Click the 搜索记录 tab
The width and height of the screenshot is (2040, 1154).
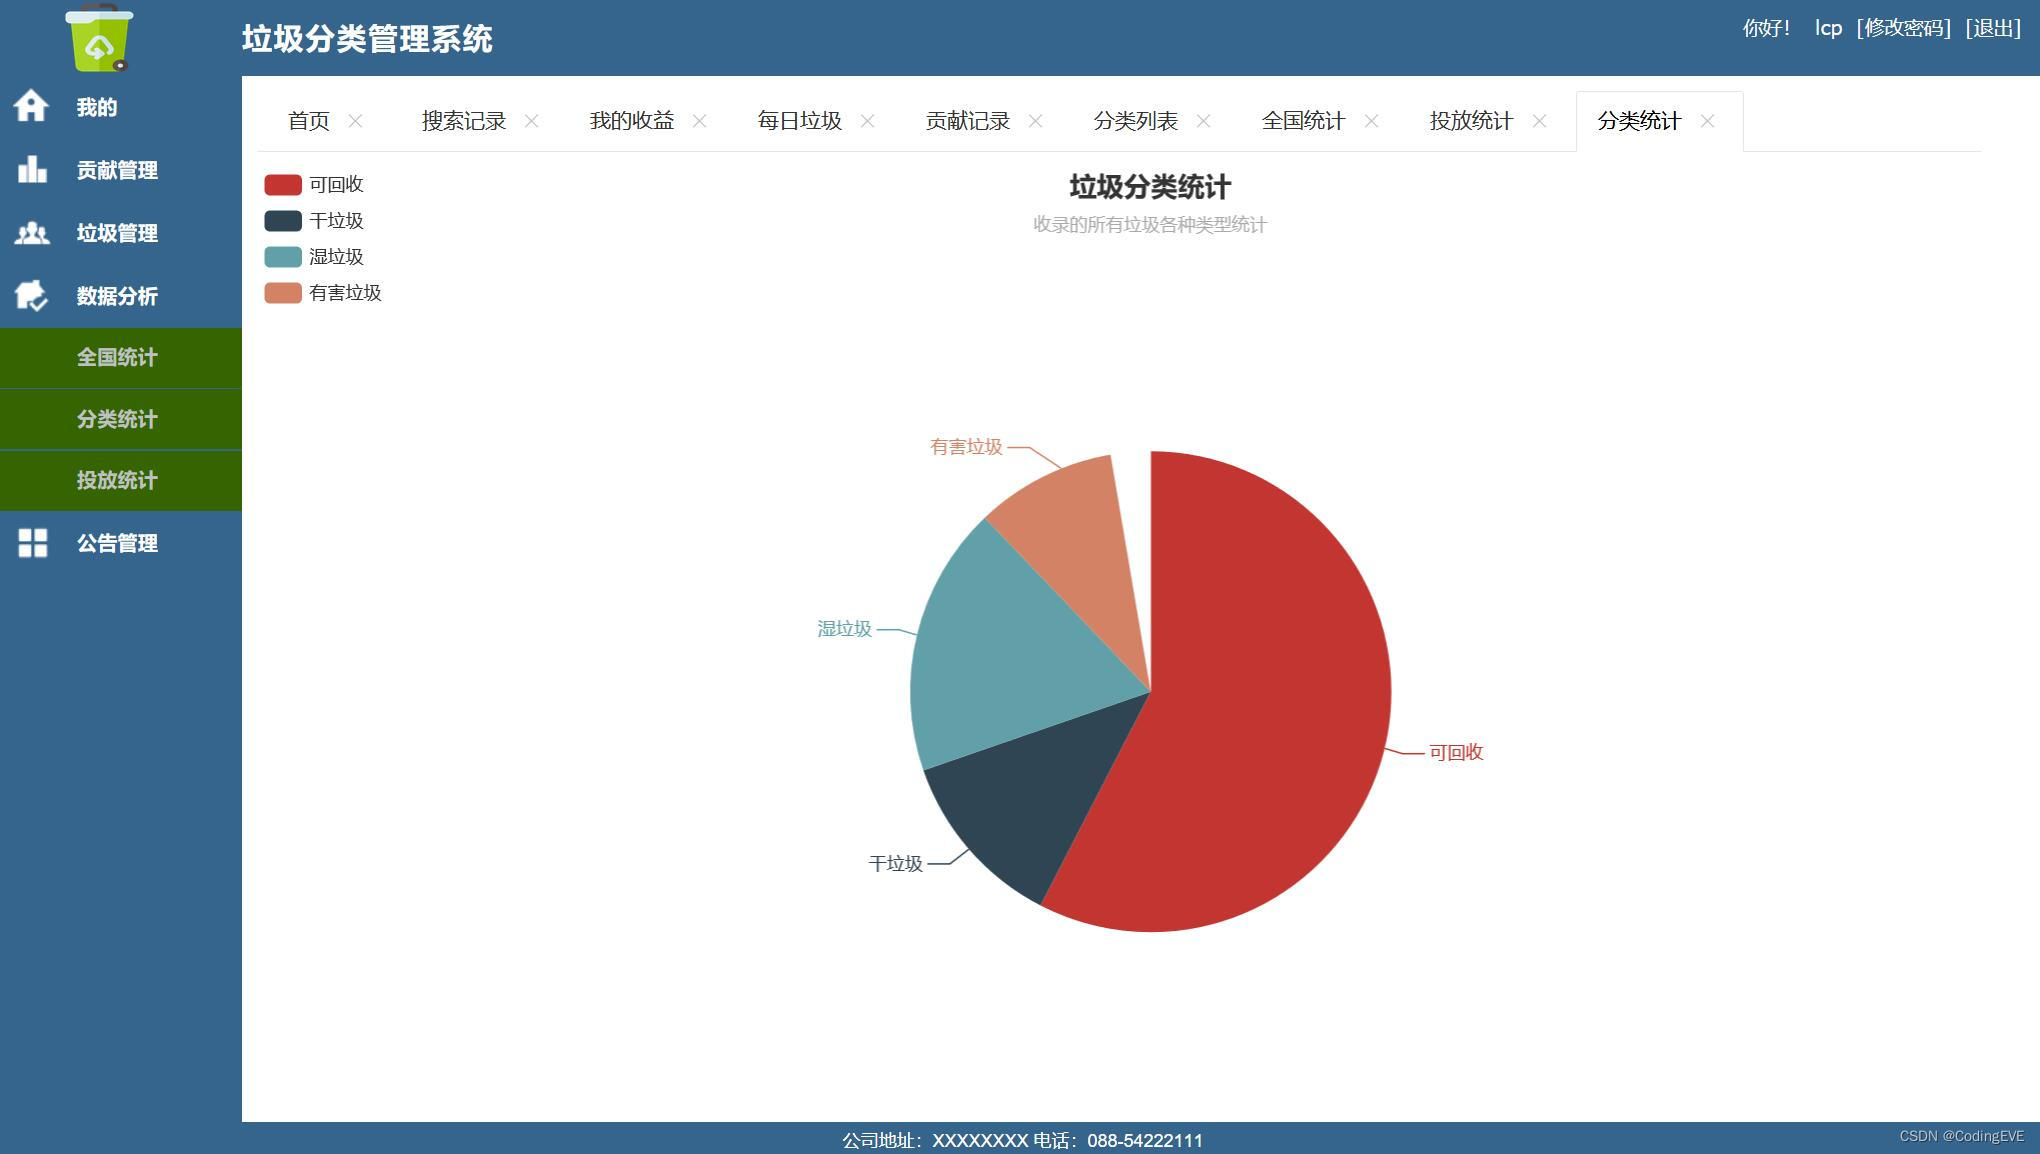tap(462, 120)
